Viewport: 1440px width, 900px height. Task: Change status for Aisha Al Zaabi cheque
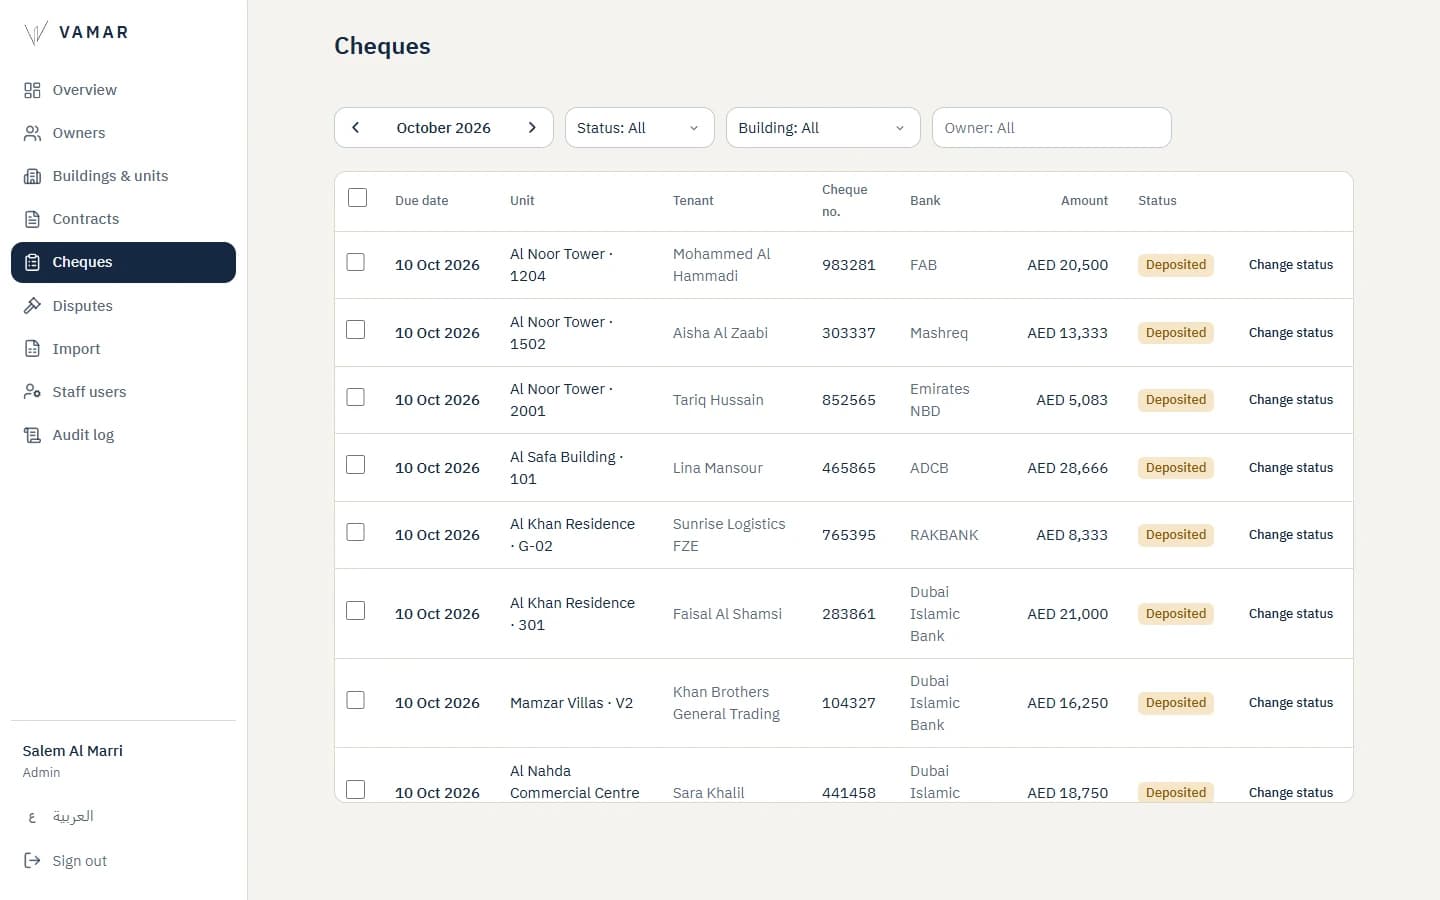1291,333
